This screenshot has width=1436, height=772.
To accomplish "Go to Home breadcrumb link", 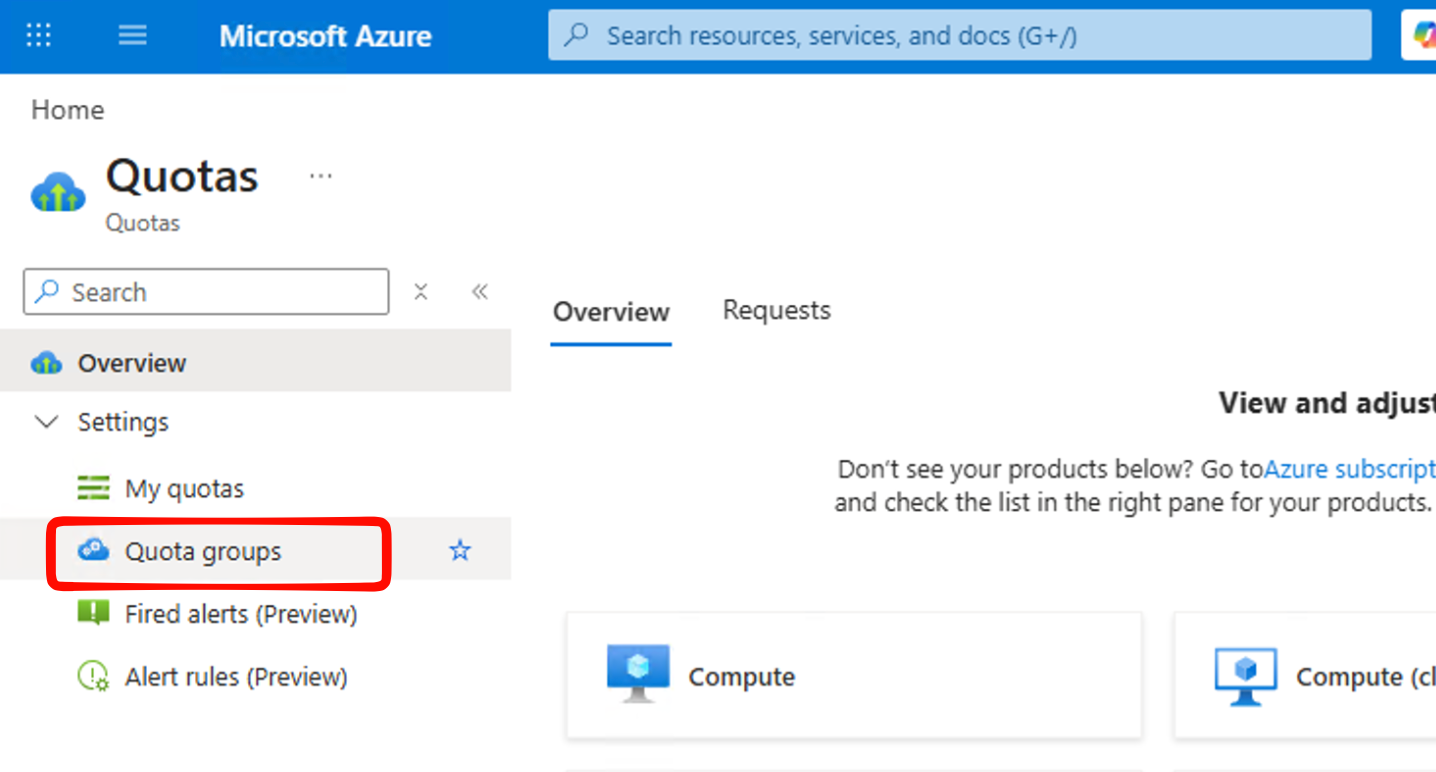I will (x=68, y=110).
